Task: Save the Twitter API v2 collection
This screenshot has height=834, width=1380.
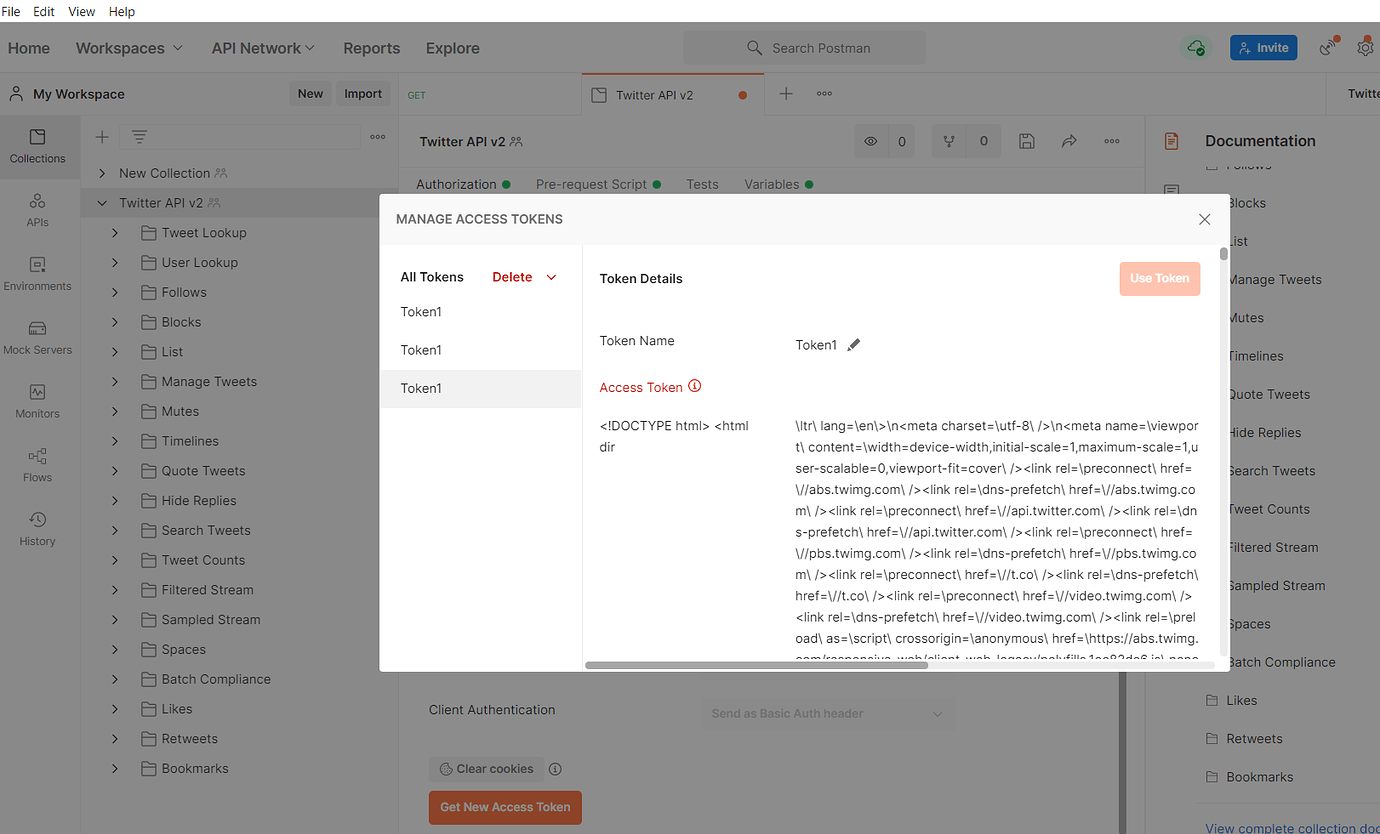Action: tap(1026, 141)
